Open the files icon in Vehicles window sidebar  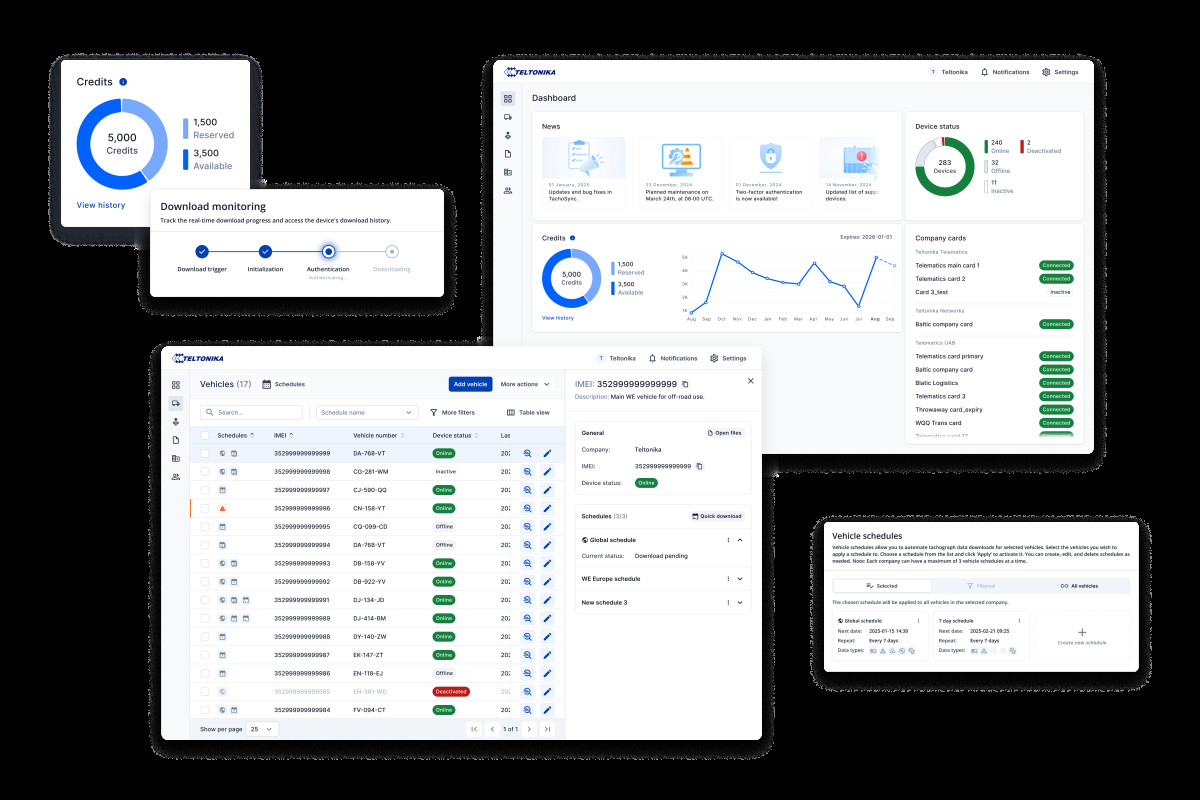[176, 440]
